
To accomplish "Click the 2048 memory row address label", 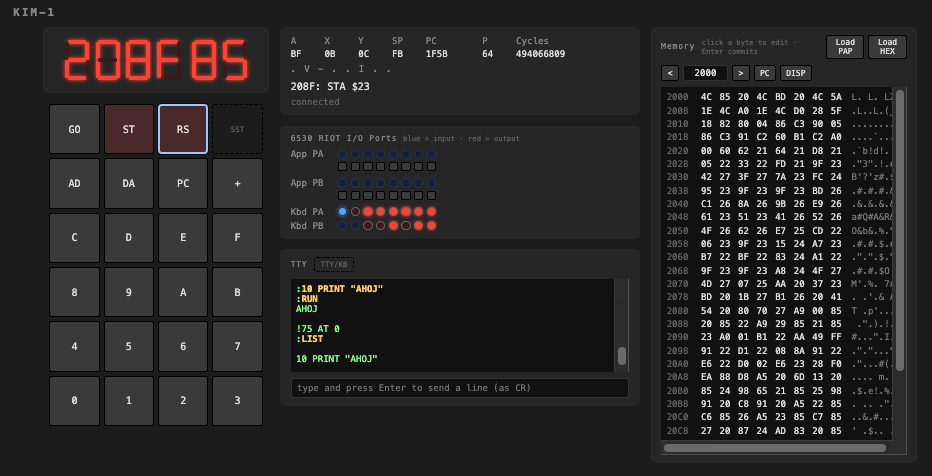I will (x=677, y=217).
